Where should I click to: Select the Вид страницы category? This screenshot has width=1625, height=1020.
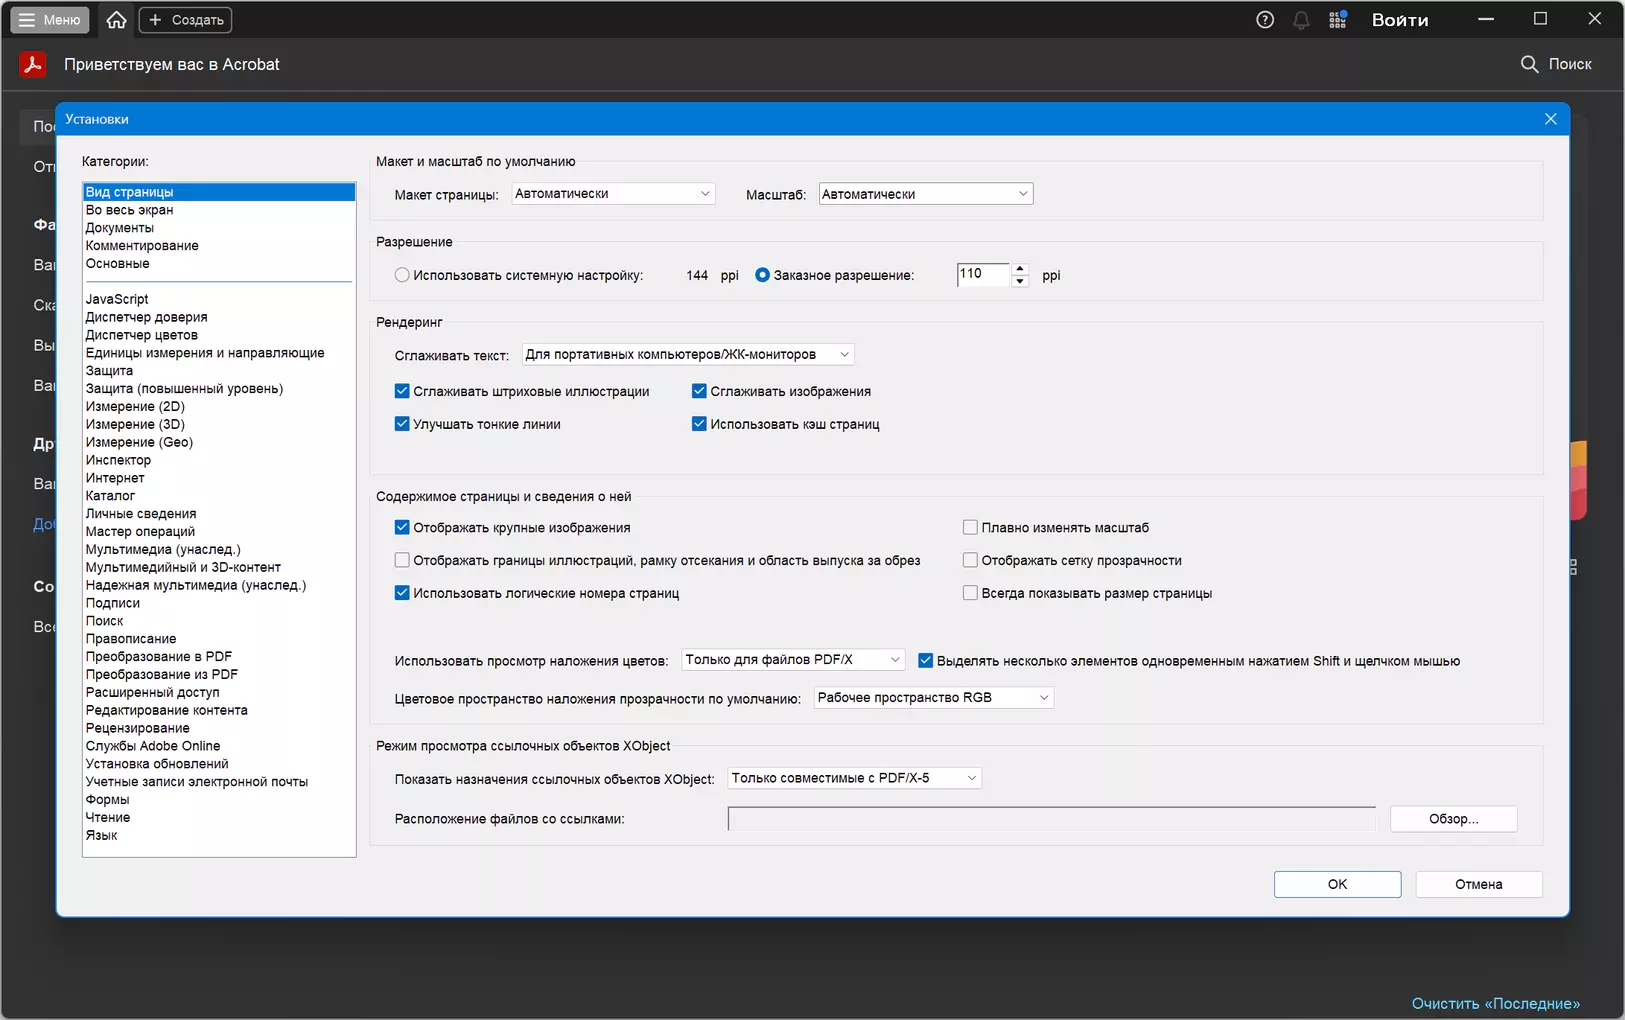point(219,192)
